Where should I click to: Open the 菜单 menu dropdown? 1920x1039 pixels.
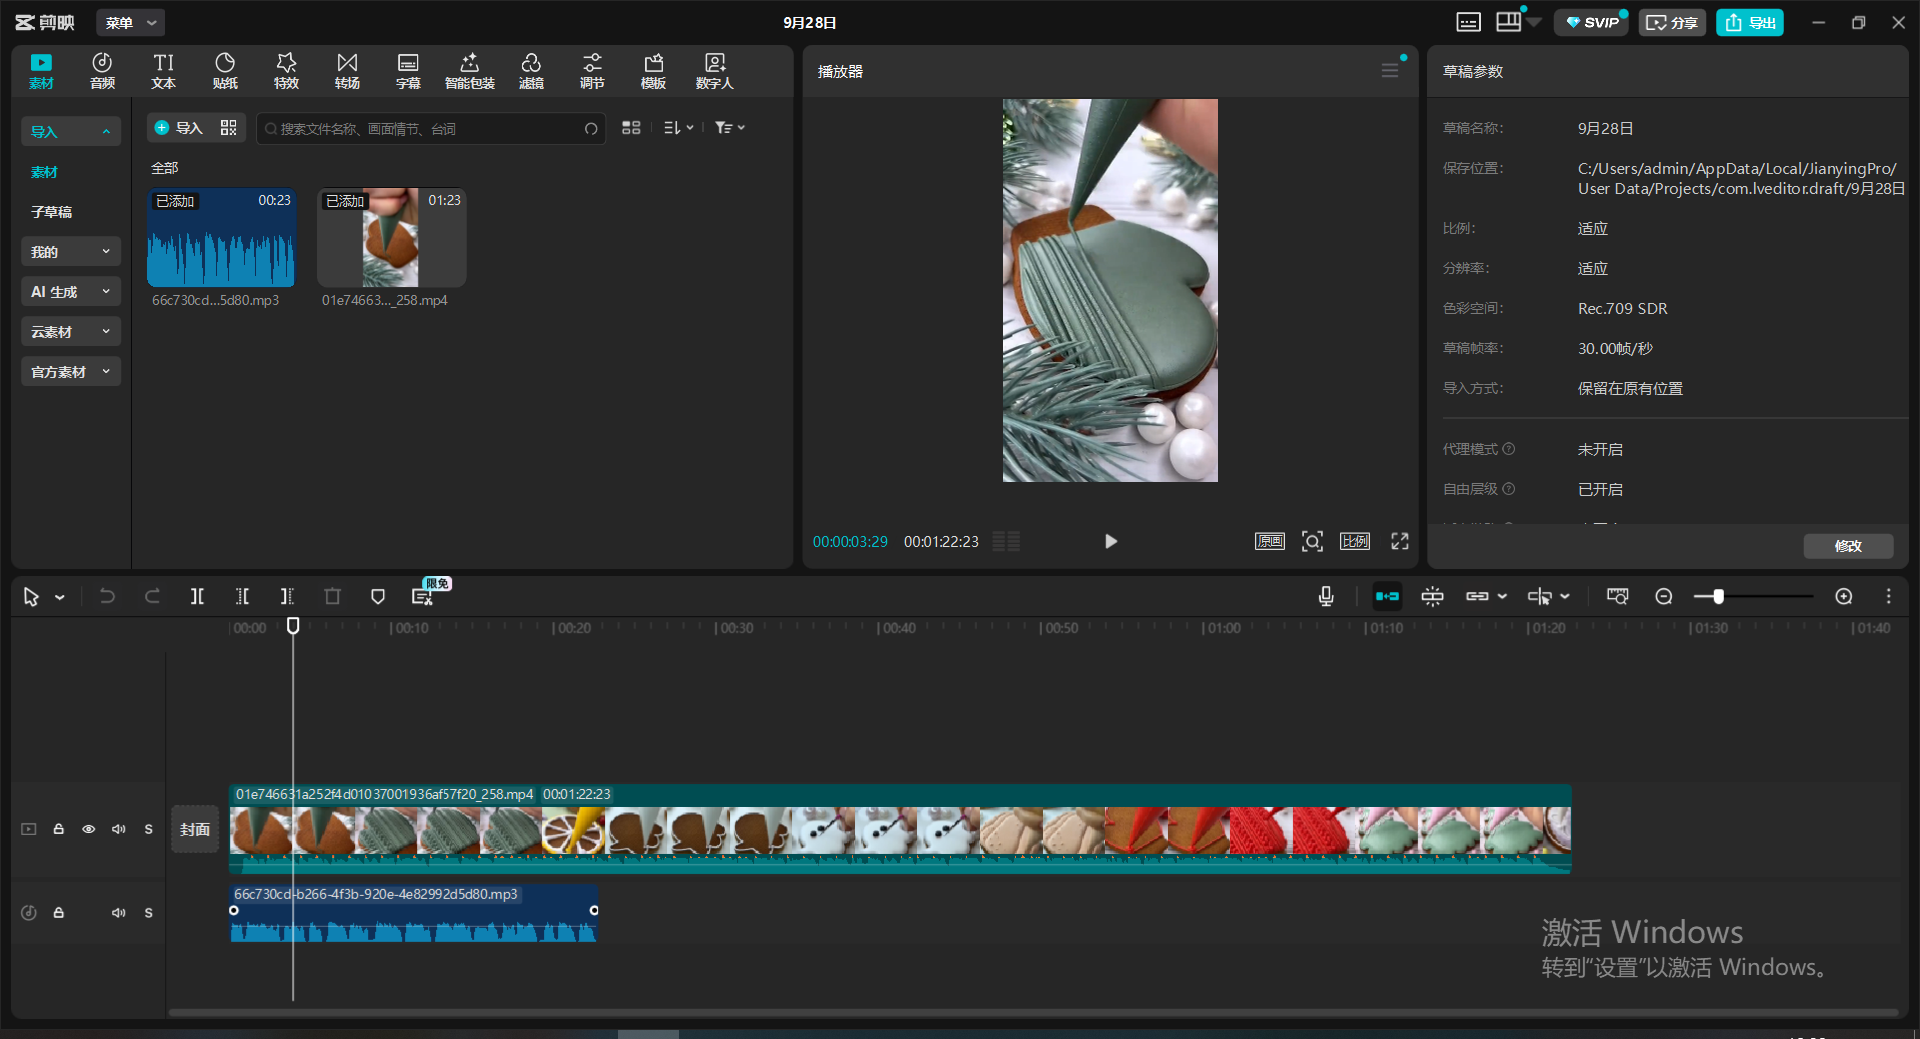pyautogui.click(x=131, y=22)
